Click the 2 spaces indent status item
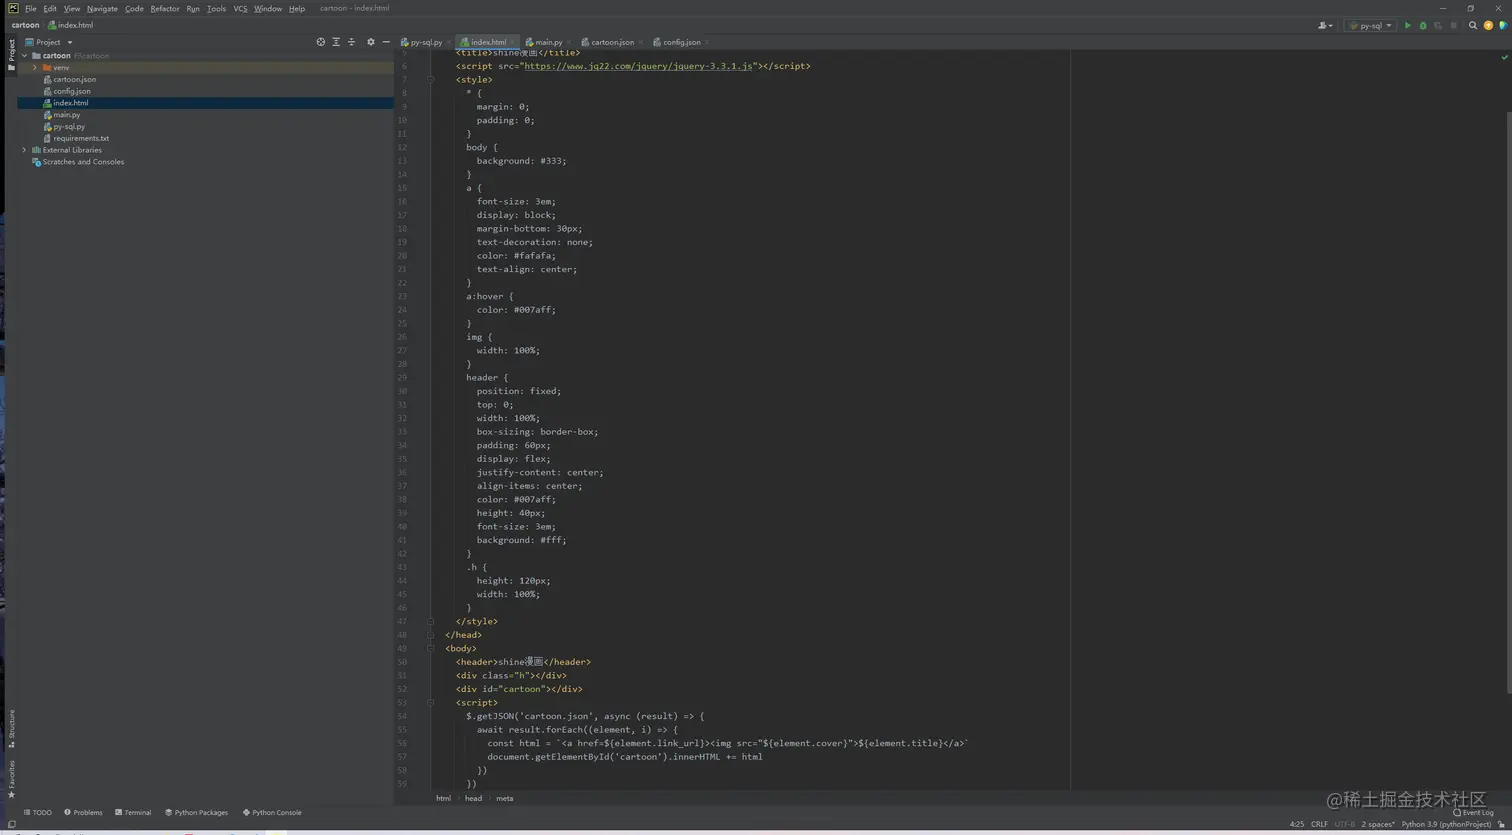The height and width of the screenshot is (835, 1512). tap(1379, 824)
